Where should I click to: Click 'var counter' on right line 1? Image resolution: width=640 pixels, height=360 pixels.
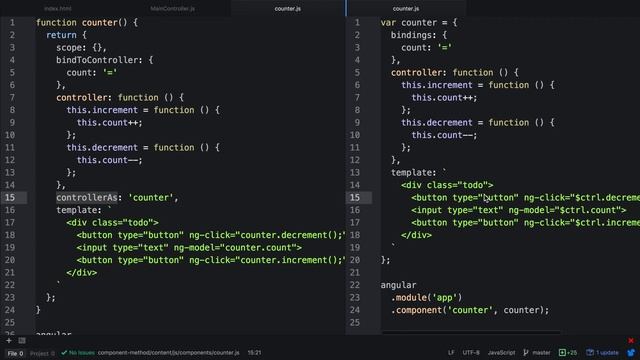(x=409, y=22)
